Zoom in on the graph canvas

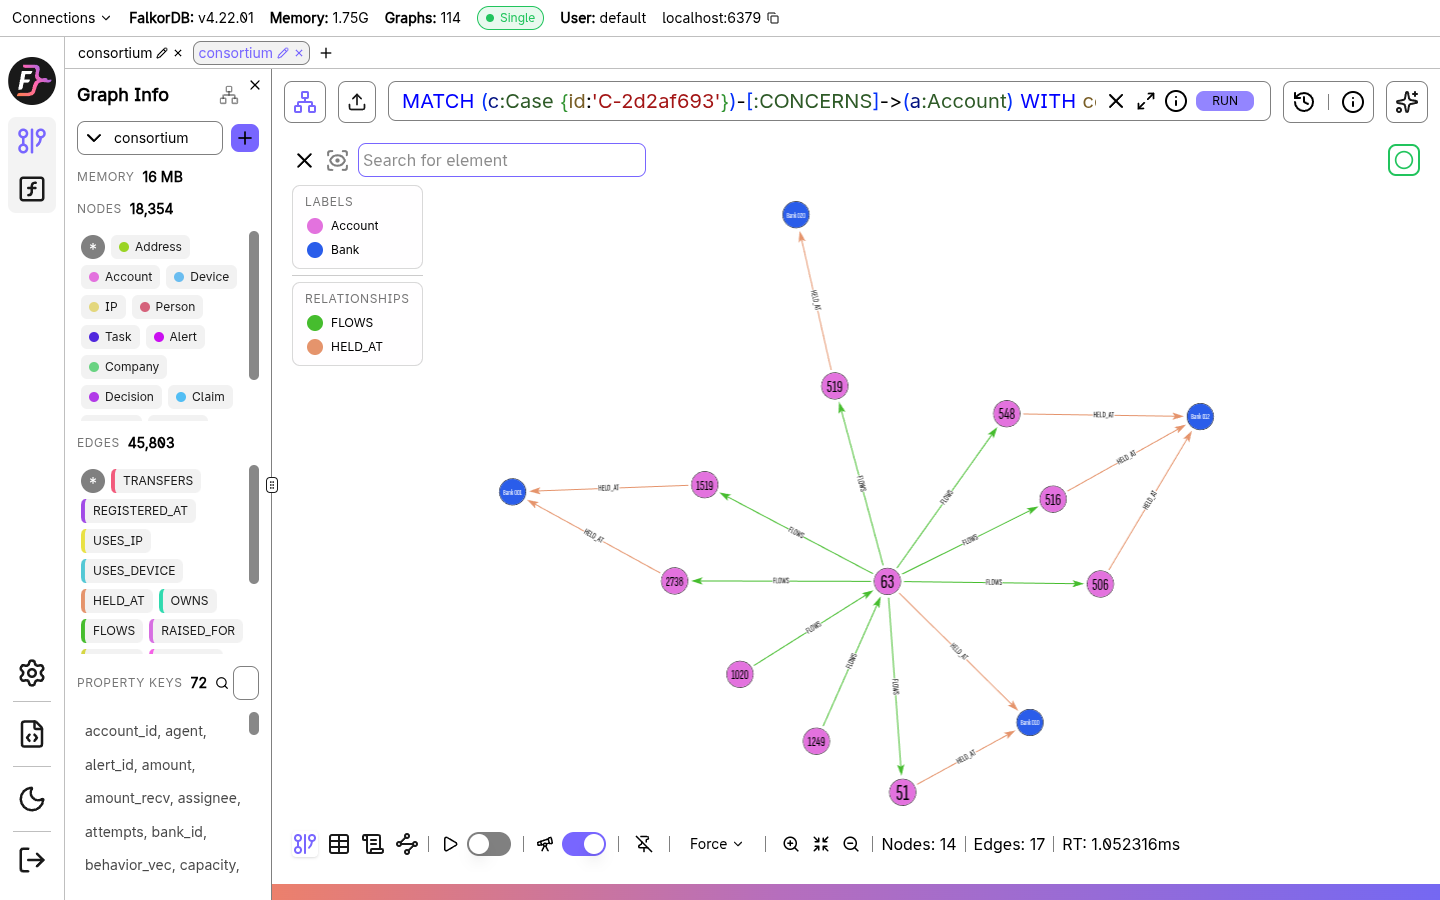coord(791,844)
